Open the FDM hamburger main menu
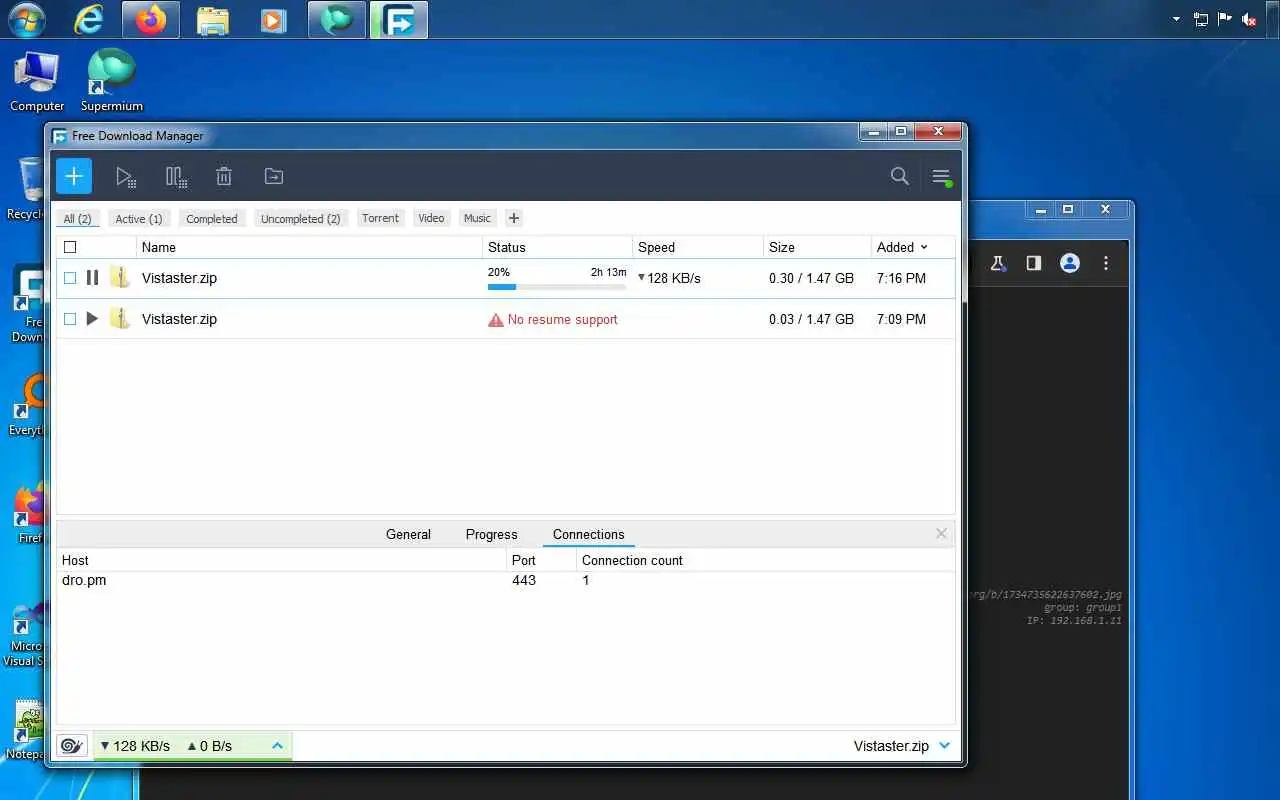The width and height of the screenshot is (1280, 800). point(941,177)
